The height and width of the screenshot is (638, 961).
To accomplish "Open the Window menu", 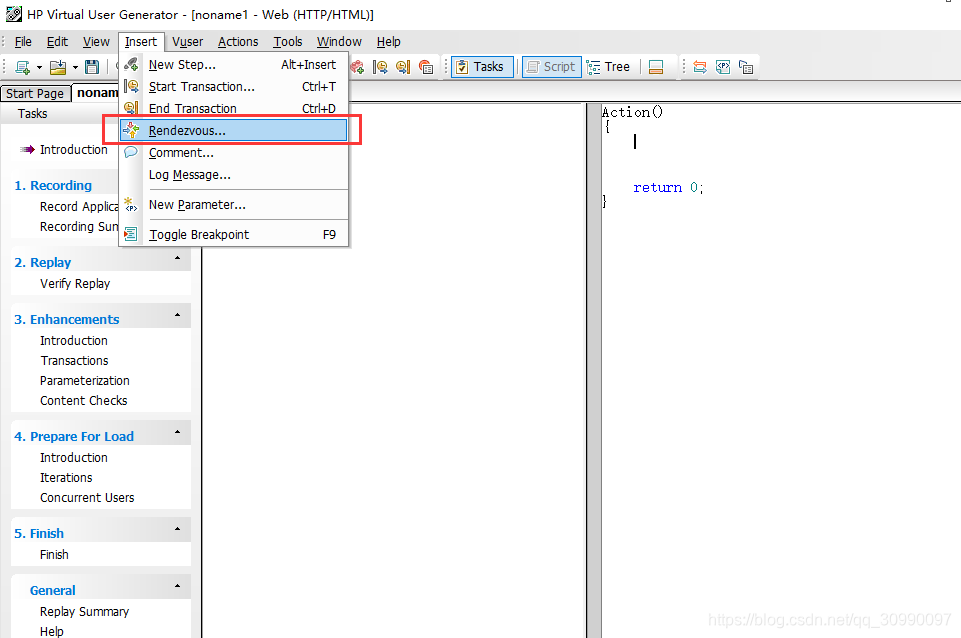I will pos(339,42).
